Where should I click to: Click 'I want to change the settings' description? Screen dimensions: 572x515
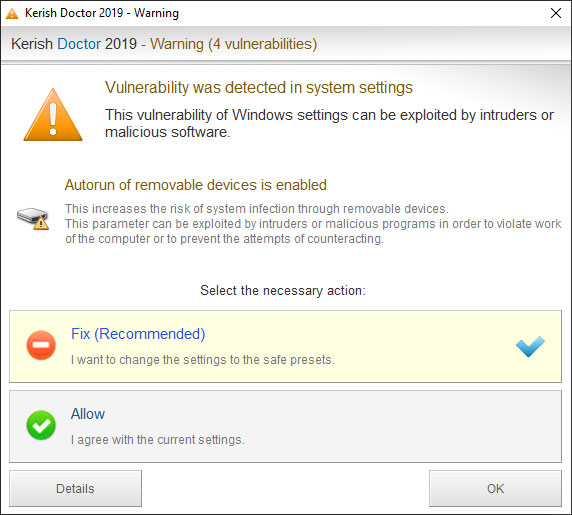[202, 360]
